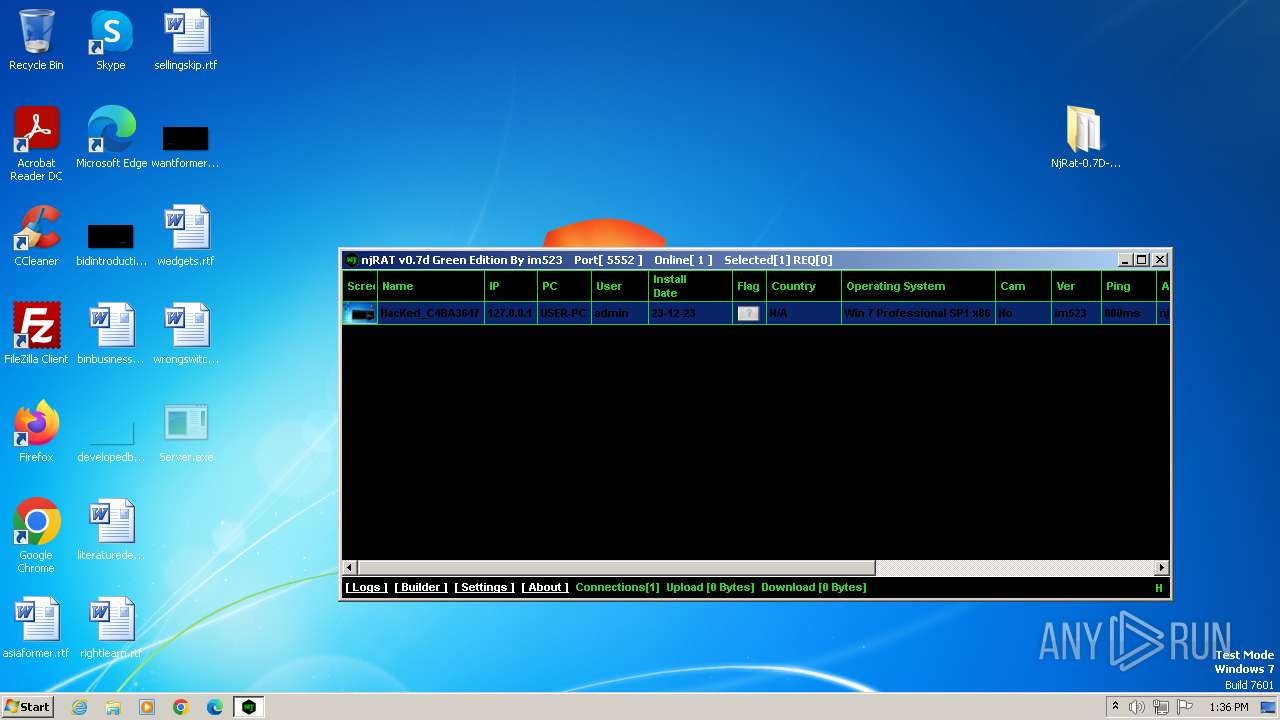Open NjRat-0.7D folder on desktop
This screenshot has width=1280, height=720.
1085,137
